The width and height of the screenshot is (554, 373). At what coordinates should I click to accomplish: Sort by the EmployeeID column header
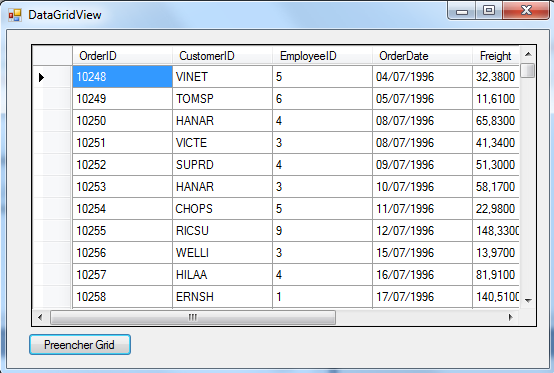pyautogui.click(x=322, y=56)
